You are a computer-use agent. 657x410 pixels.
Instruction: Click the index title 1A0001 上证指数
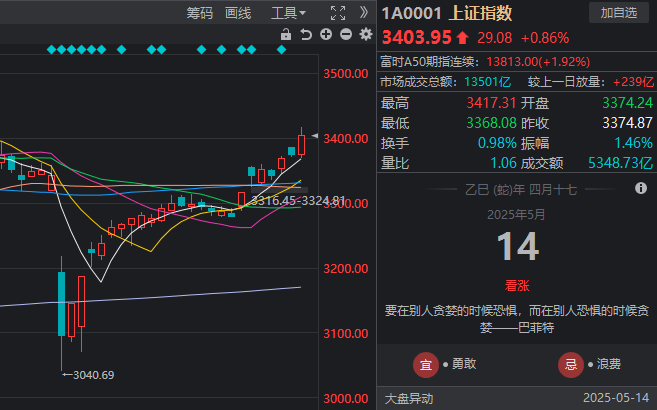[x=447, y=13]
